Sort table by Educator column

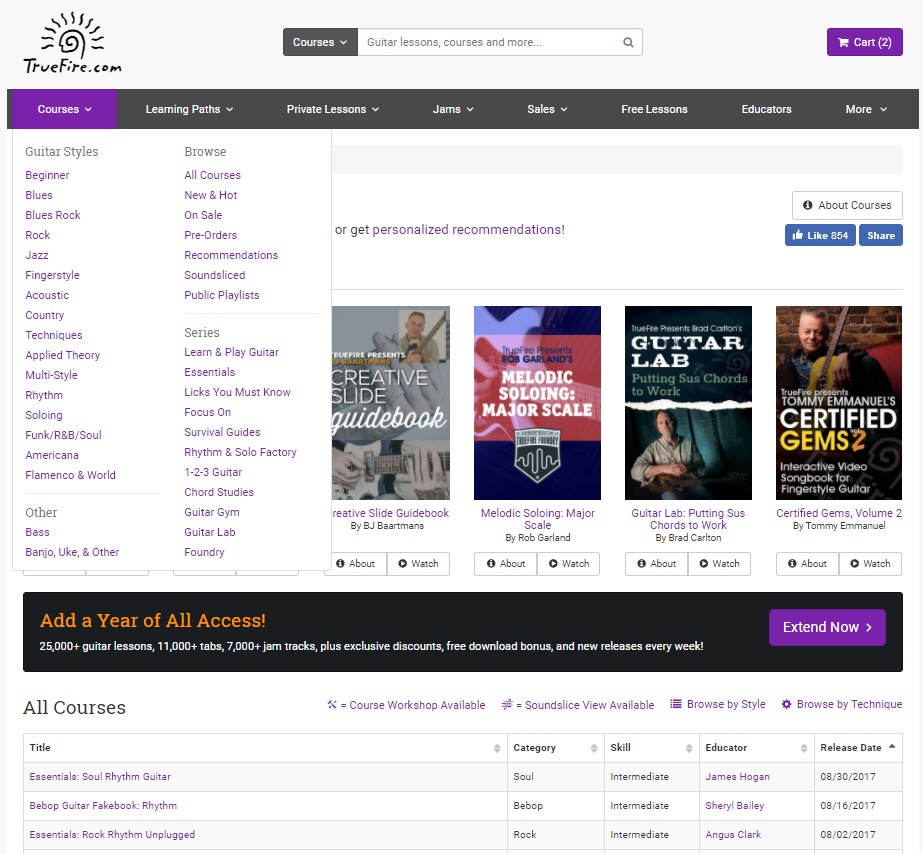[x=756, y=747]
